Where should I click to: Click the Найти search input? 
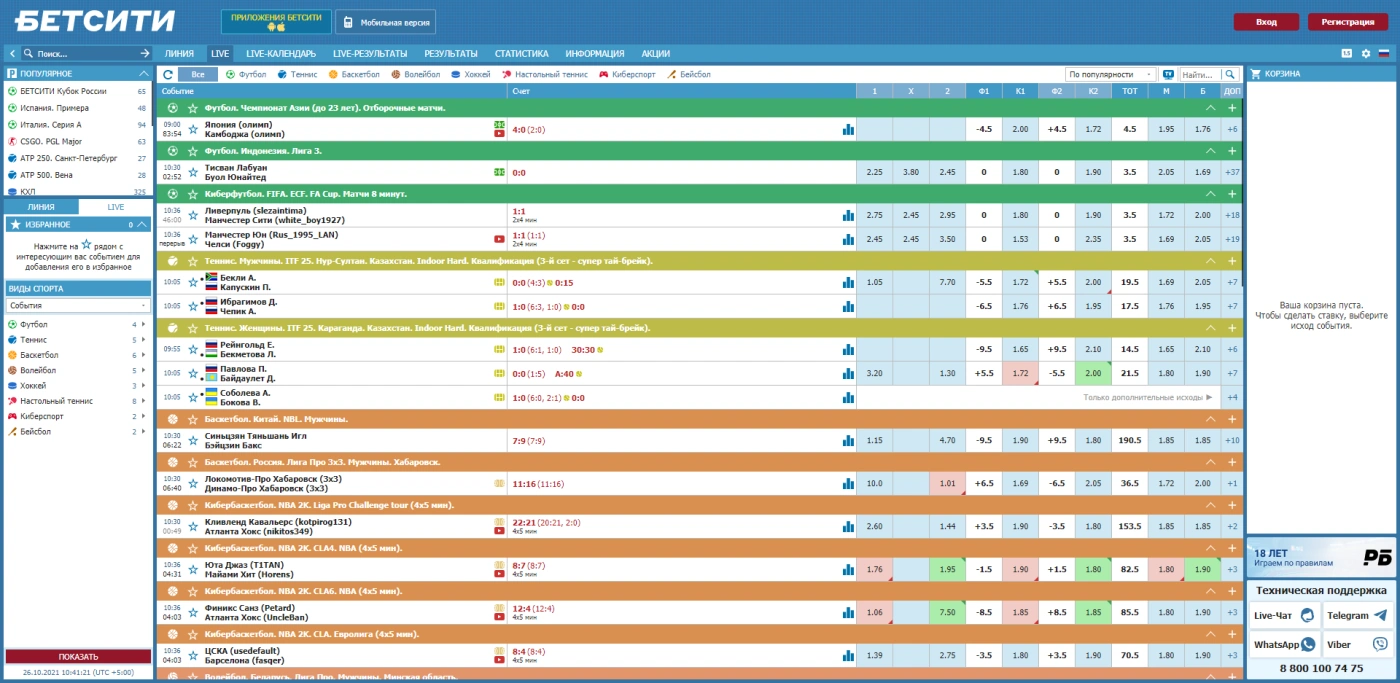point(1199,74)
